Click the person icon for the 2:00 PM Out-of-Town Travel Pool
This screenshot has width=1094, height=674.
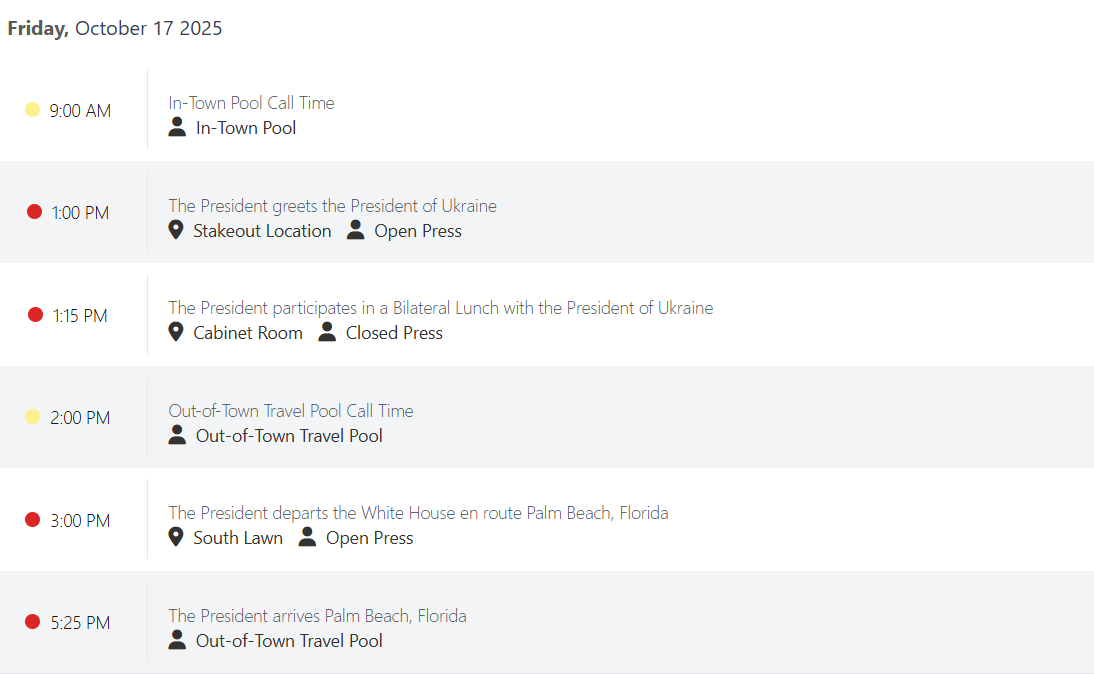pyautogui.click(x=177, y=435)
